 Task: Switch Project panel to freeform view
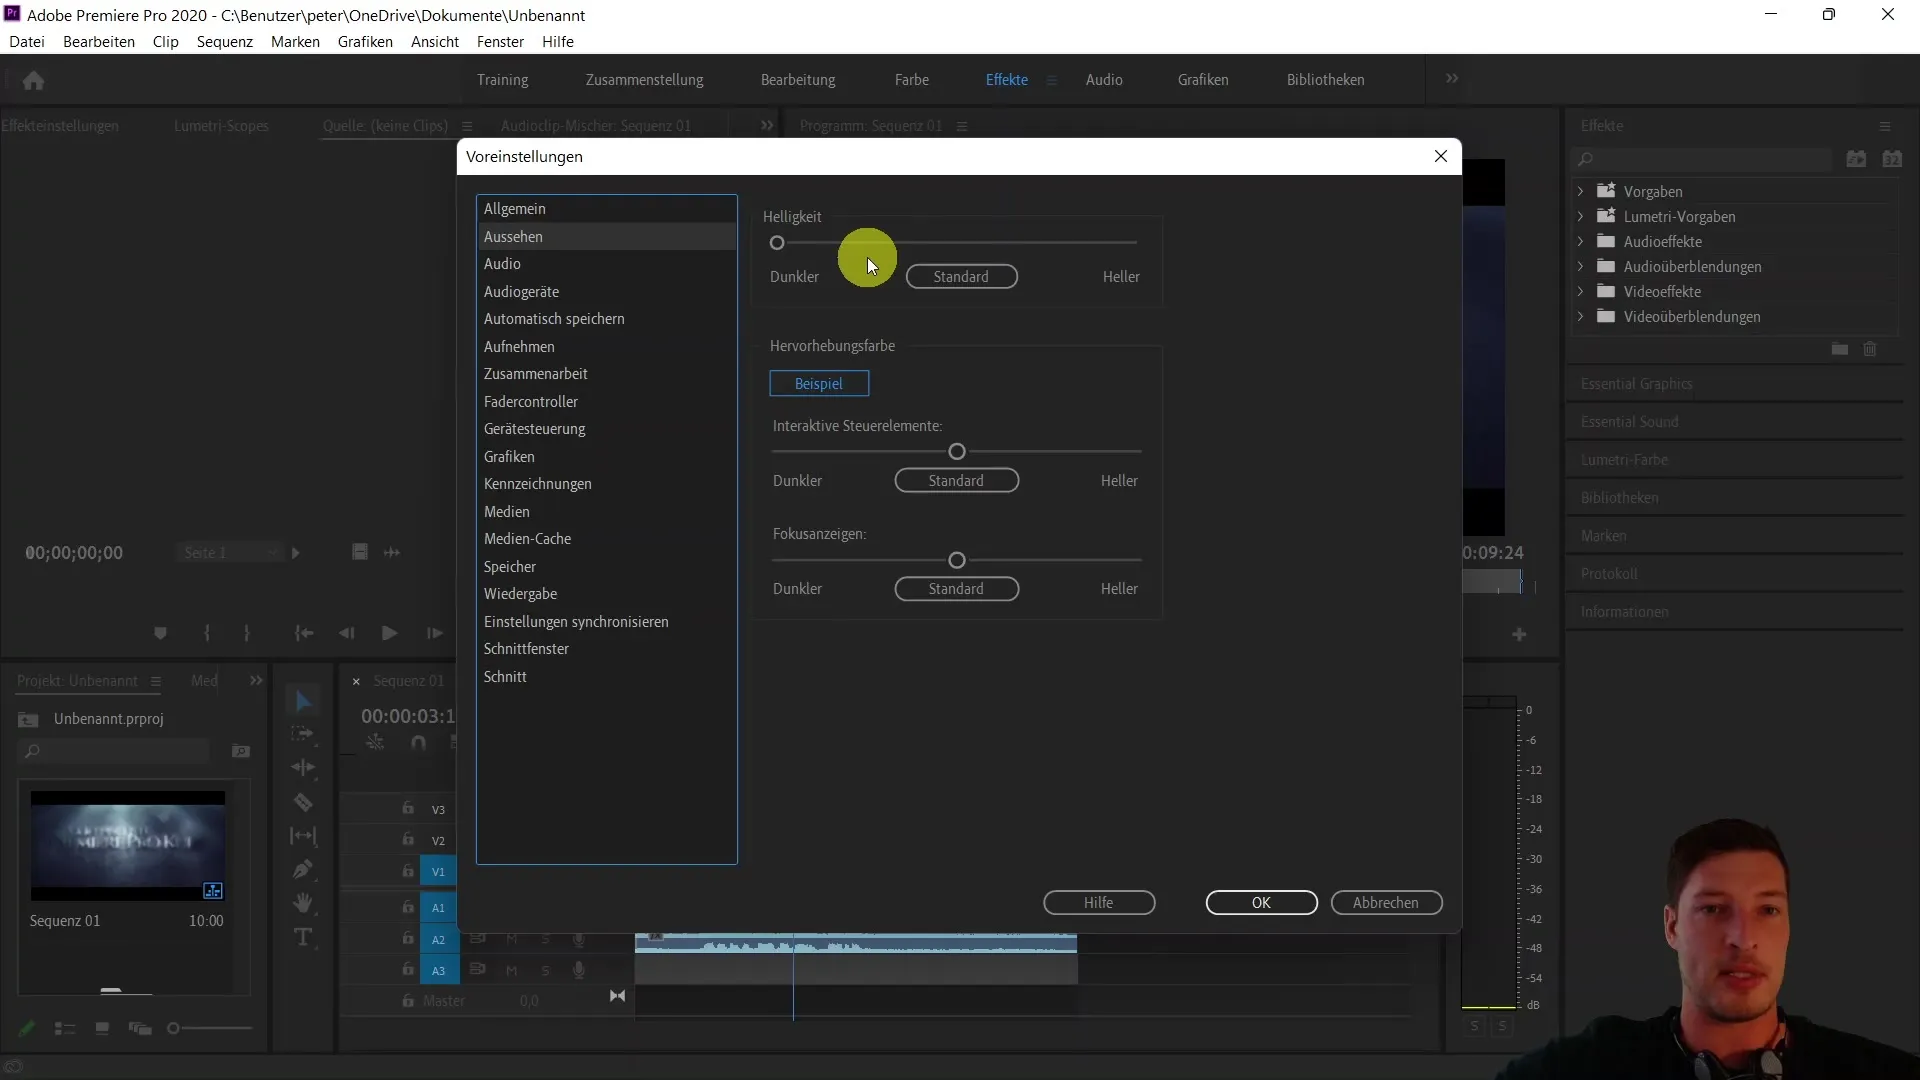click(x=140, y=1028)
